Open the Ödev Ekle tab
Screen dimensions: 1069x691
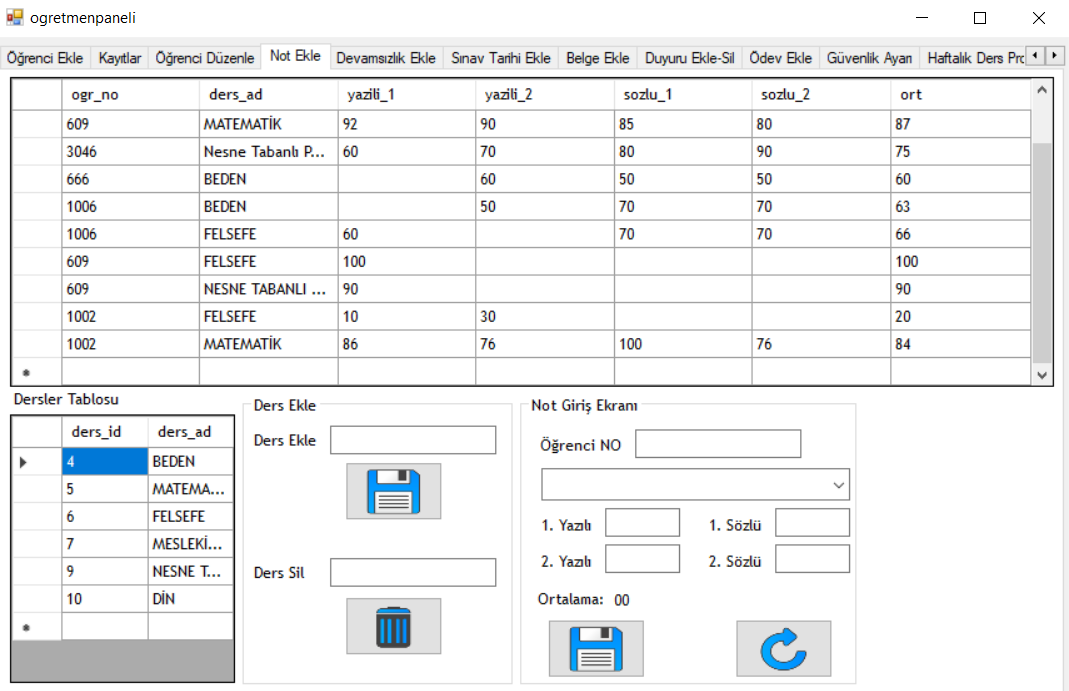(x=780, y=57)
